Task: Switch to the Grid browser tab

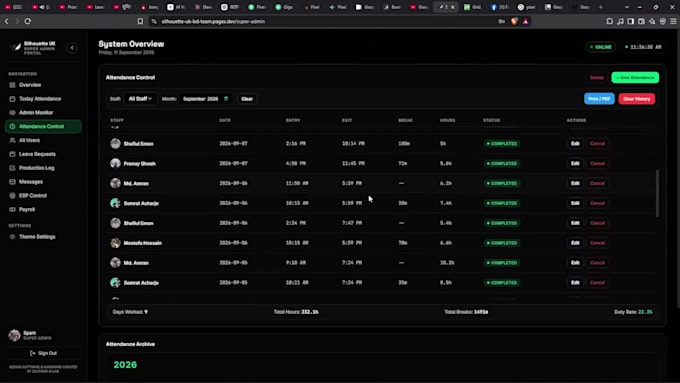Action: pos(472,7)
